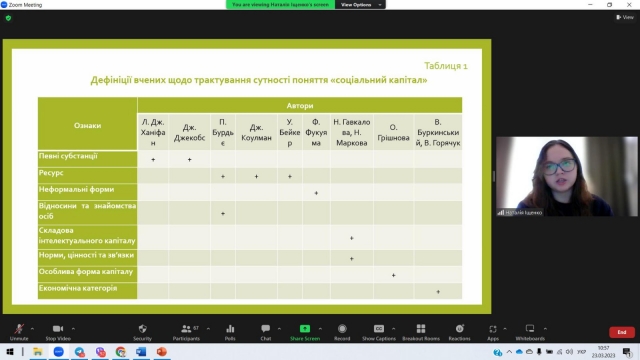
Task: Stop Video using the camera icon
Action: pyautogui.click(x=58, y=332)
